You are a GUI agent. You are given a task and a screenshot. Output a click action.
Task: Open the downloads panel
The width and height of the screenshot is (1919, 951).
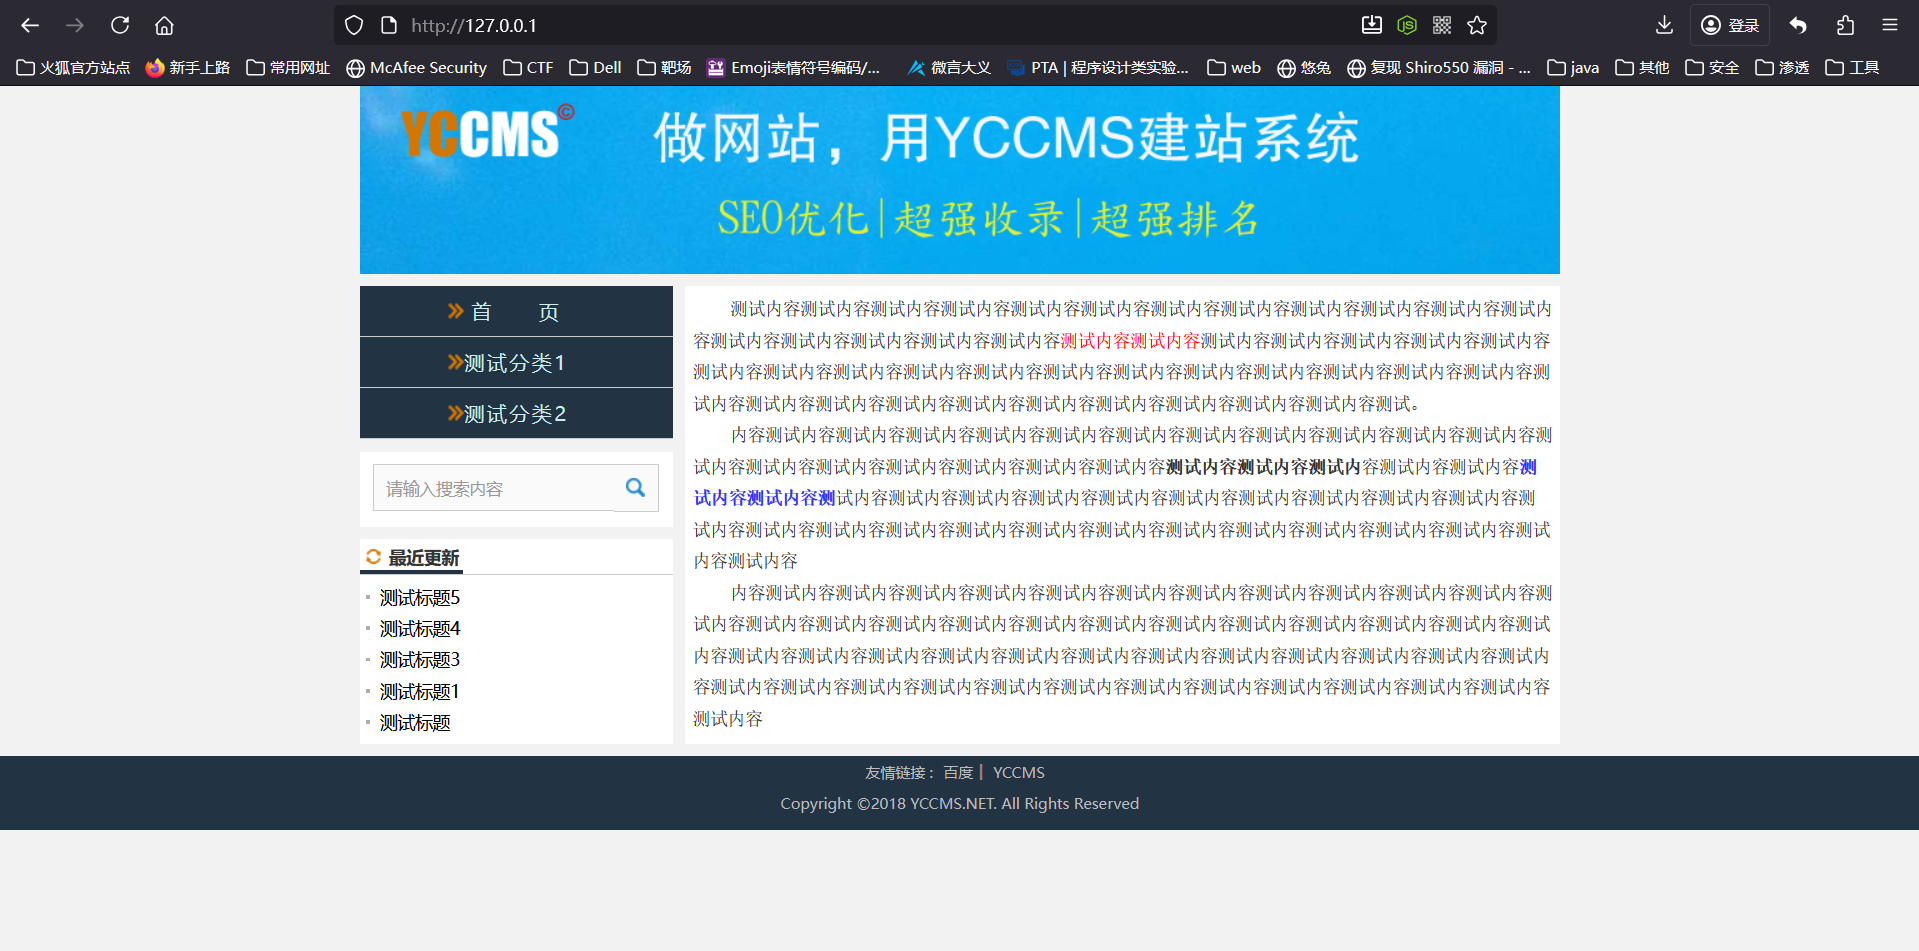(x=1664, y=25)
